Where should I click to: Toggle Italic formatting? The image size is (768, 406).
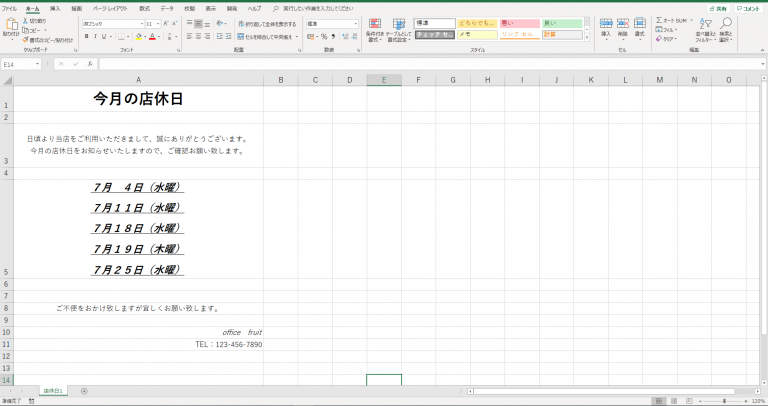[98, 37]
